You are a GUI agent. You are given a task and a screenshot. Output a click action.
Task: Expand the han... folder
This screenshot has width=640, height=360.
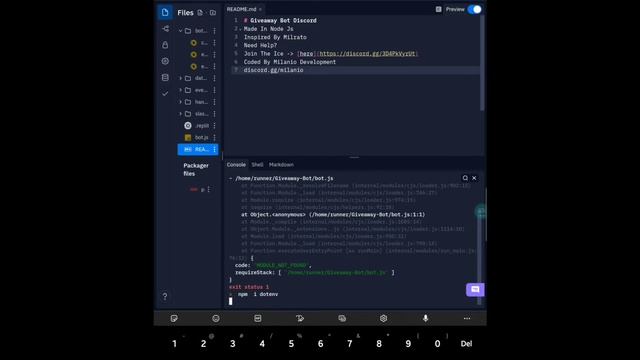click(x=181, y=102)
